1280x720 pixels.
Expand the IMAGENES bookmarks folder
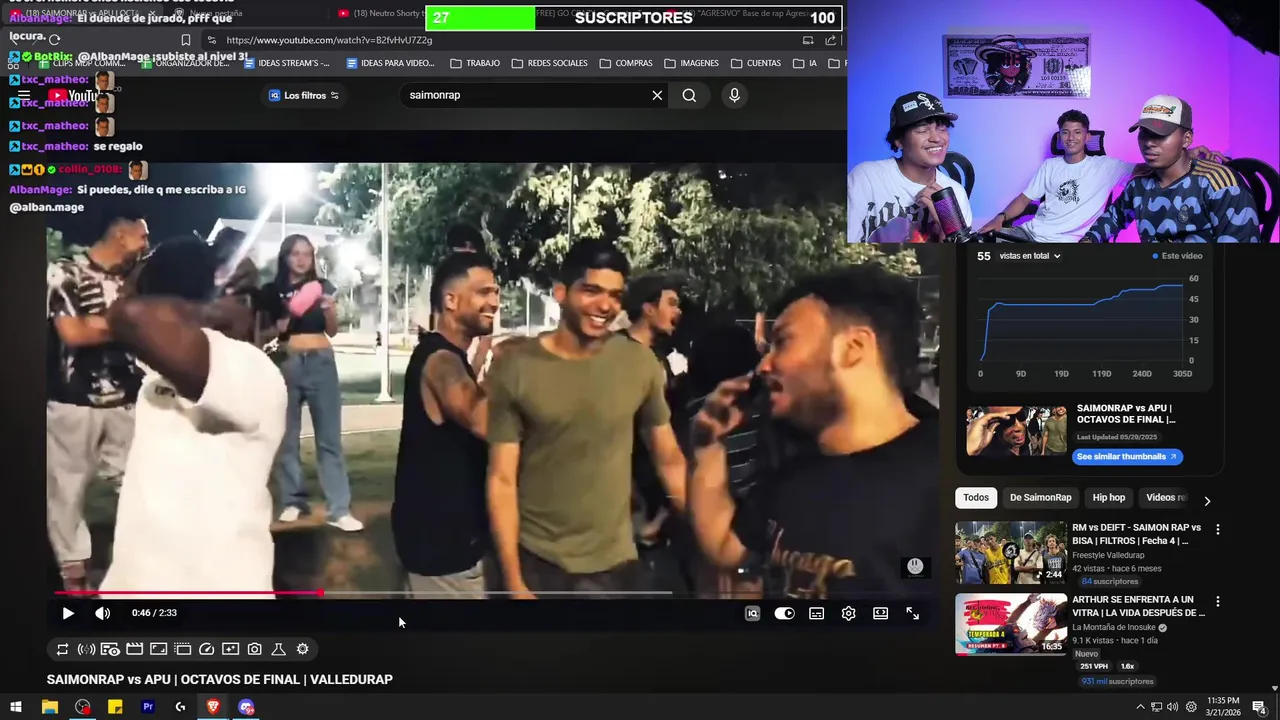click(691, 63)
